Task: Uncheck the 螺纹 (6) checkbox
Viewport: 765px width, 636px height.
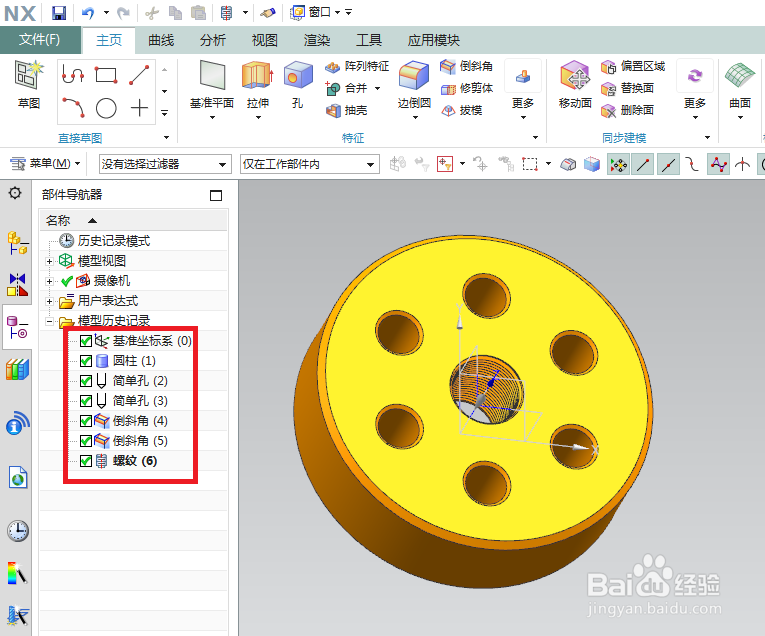Action: [x=86, y=461]
